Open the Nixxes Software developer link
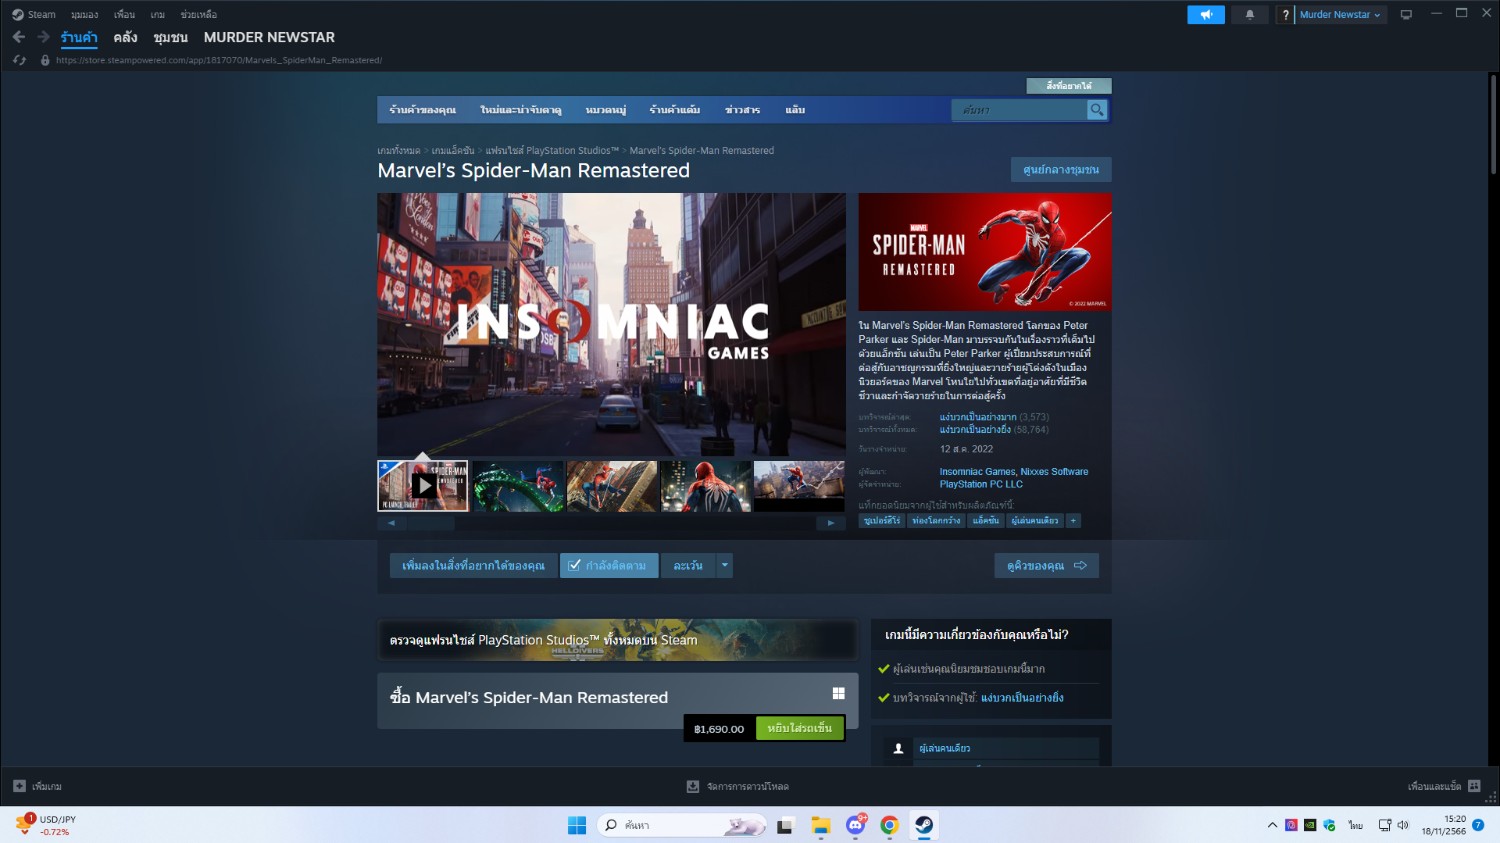Screen dimensions: 1500x843 1055,472
